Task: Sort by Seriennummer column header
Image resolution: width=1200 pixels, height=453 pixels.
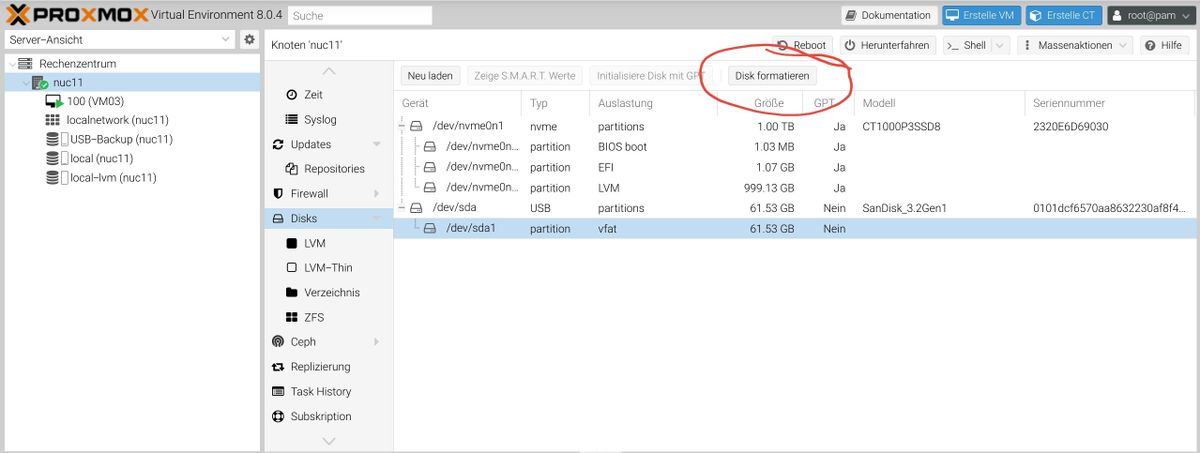Action: coord(1111,103)
